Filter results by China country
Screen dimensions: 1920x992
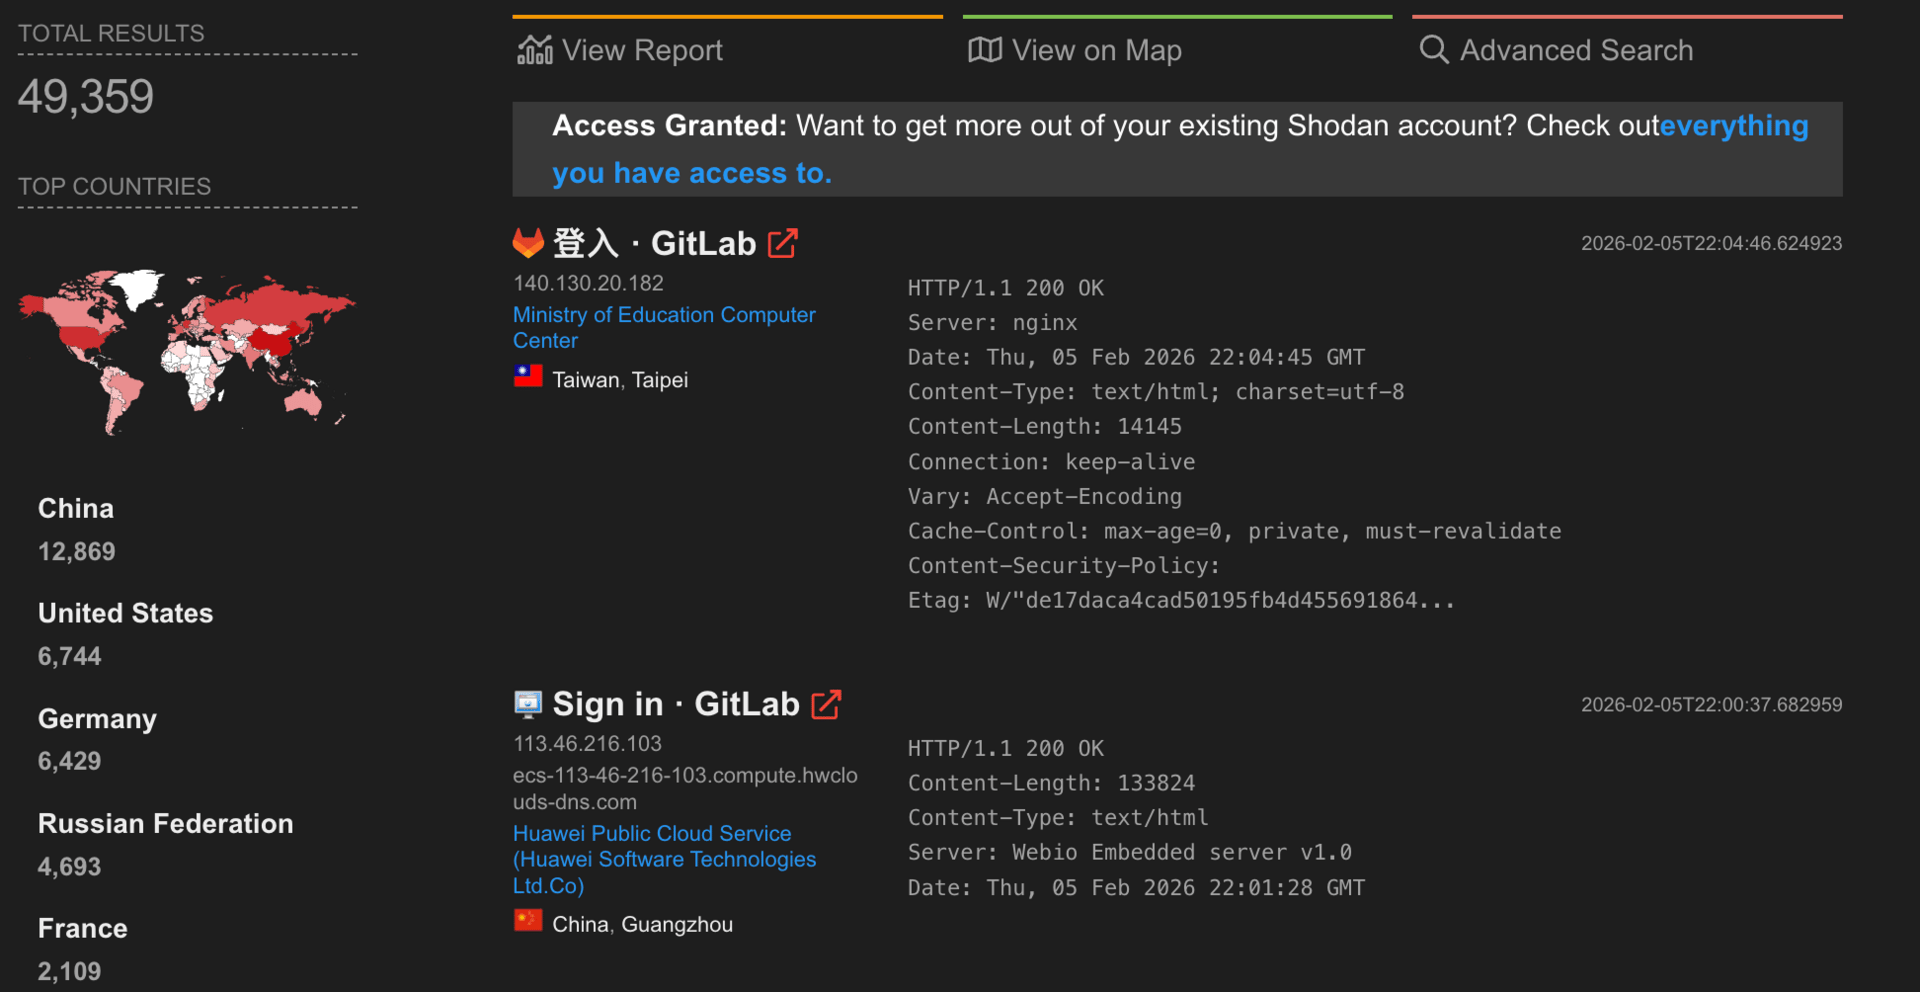(x=76, y=509)
